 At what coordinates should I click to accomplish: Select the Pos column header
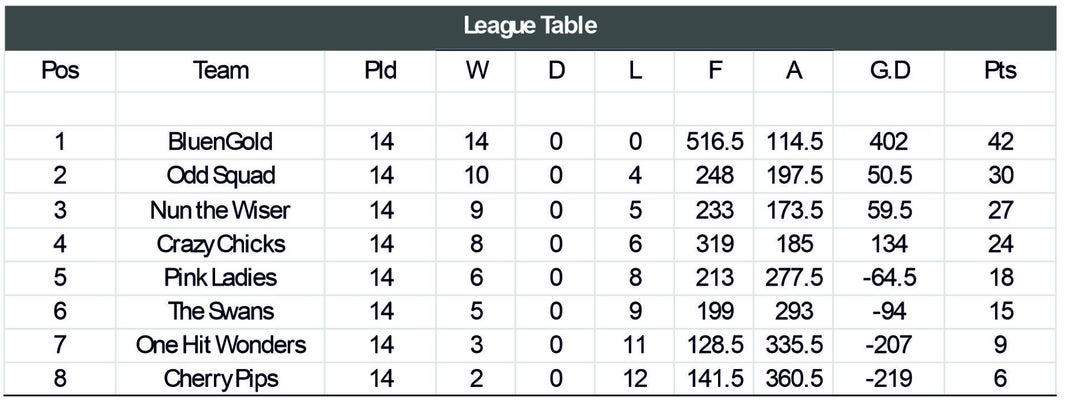pyautogui.click(x=60, y=71)
